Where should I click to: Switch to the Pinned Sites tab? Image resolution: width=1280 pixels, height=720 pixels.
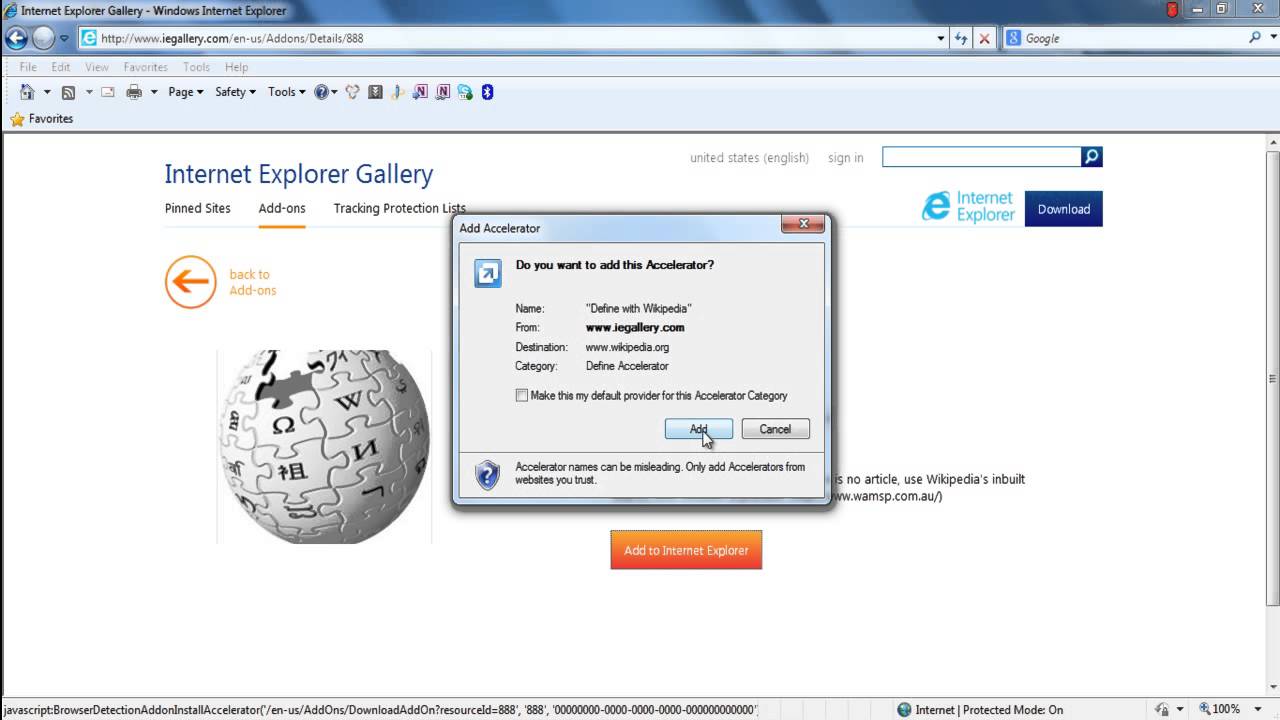click(x=198, y=208)
